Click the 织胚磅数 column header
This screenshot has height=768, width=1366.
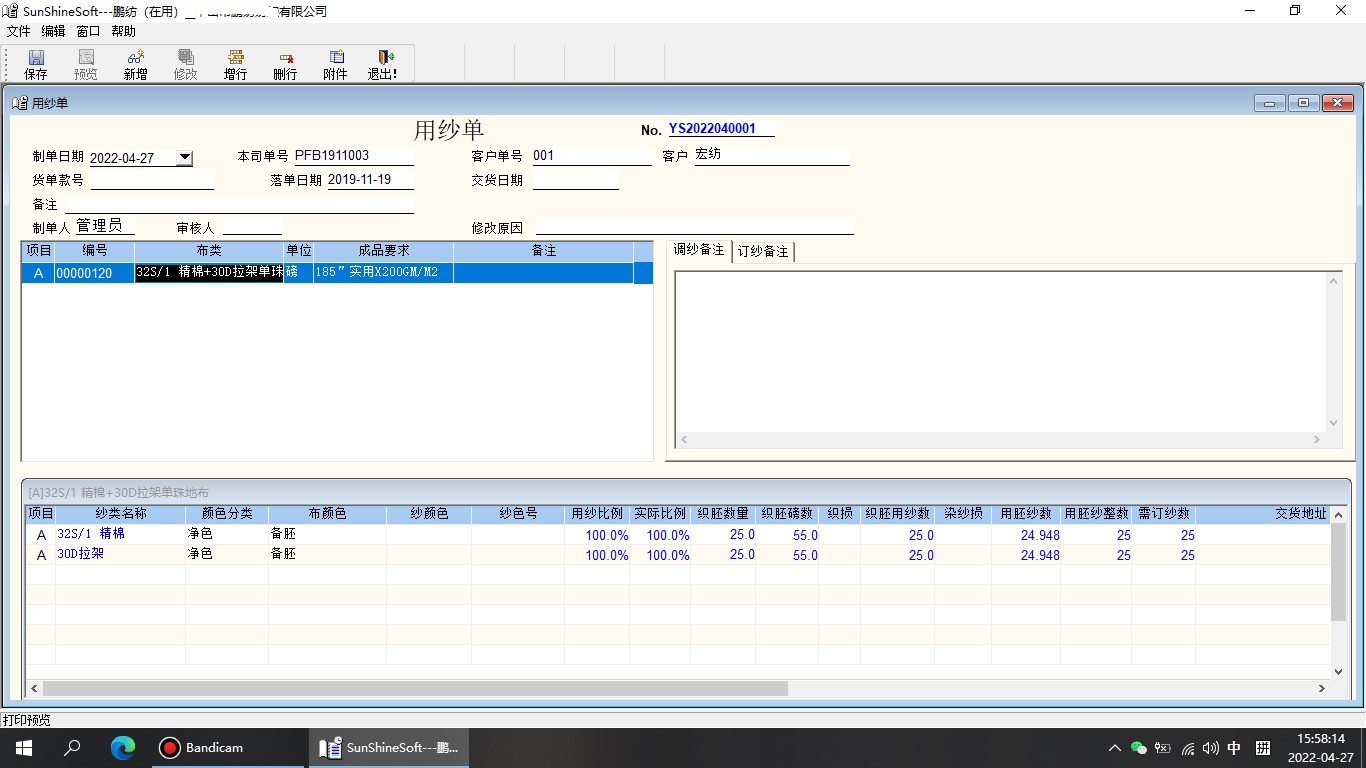787,513
